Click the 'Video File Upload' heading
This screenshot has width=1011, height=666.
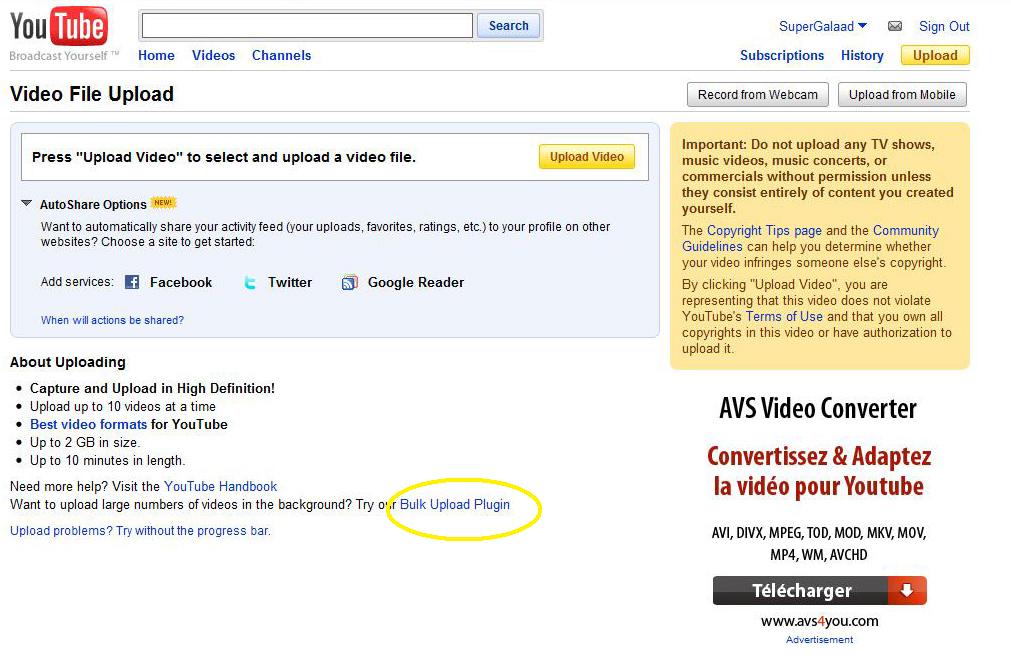[92, 94]
